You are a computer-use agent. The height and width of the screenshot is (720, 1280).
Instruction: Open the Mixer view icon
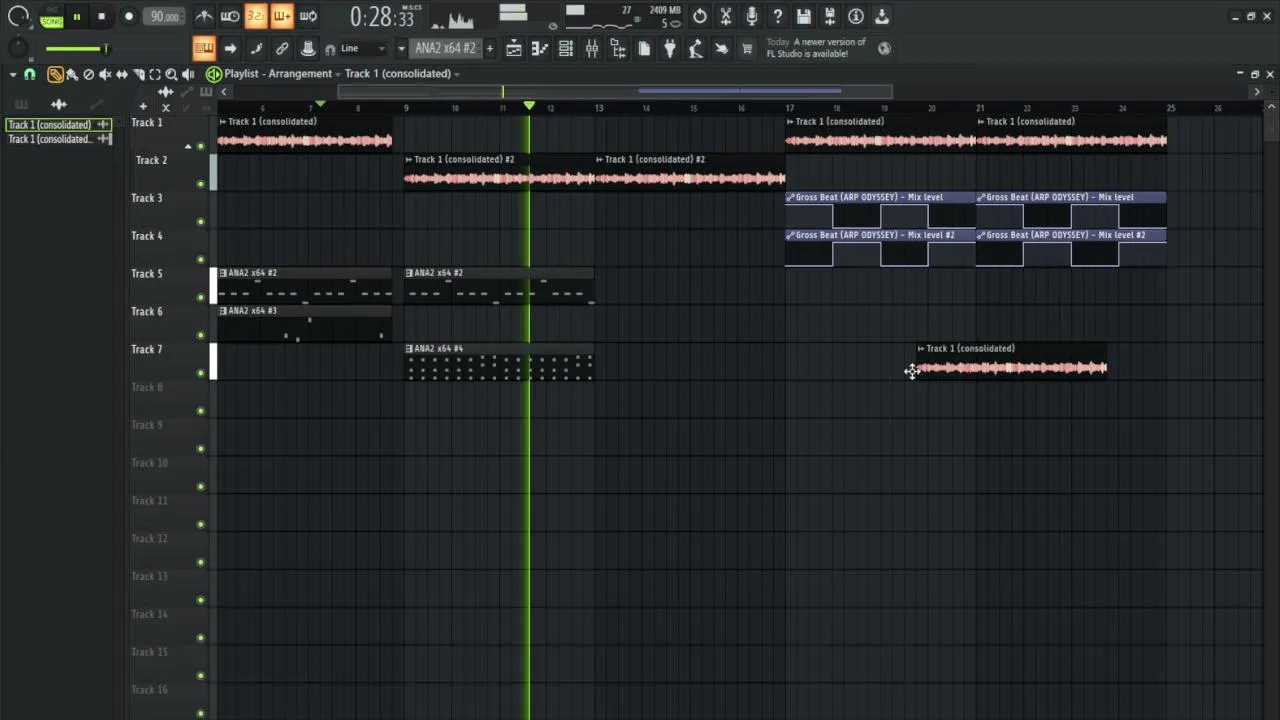[x=592, y=48]
